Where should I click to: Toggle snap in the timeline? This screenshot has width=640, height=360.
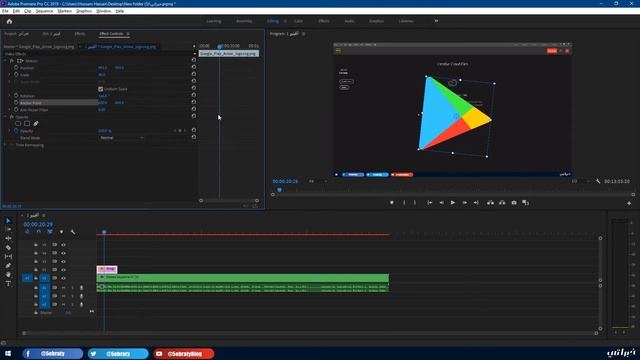tap(38, 232)
